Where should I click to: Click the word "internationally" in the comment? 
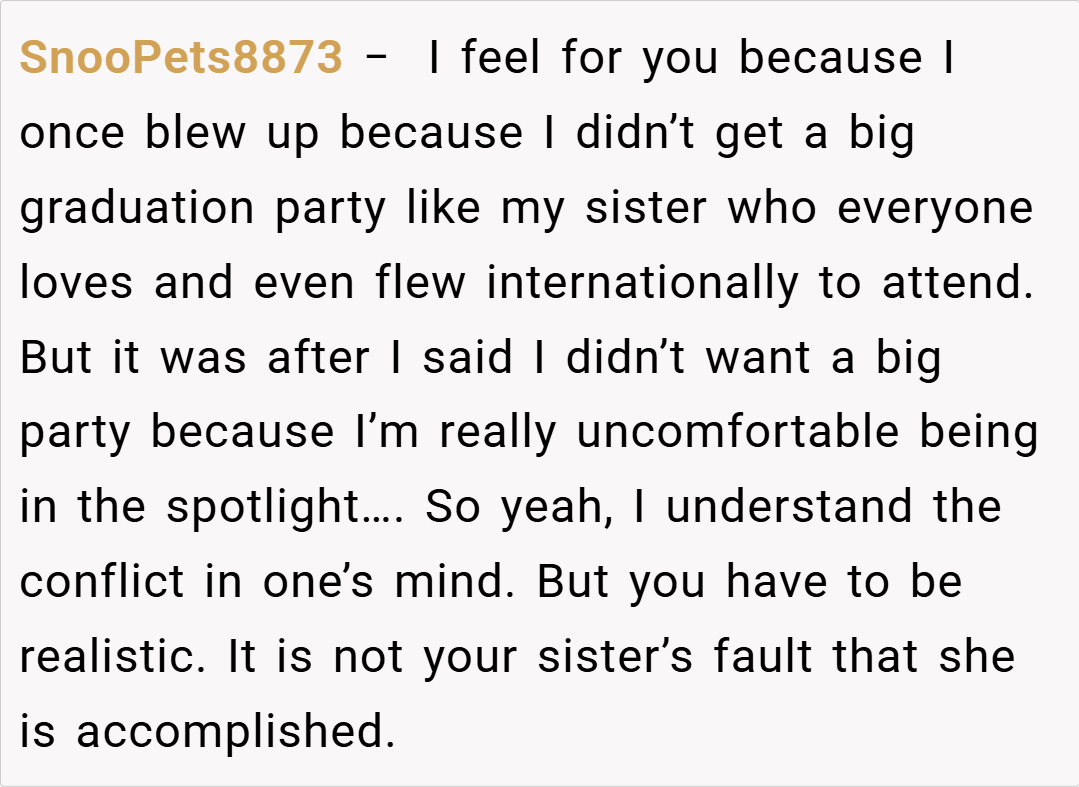tap(643, 283)
